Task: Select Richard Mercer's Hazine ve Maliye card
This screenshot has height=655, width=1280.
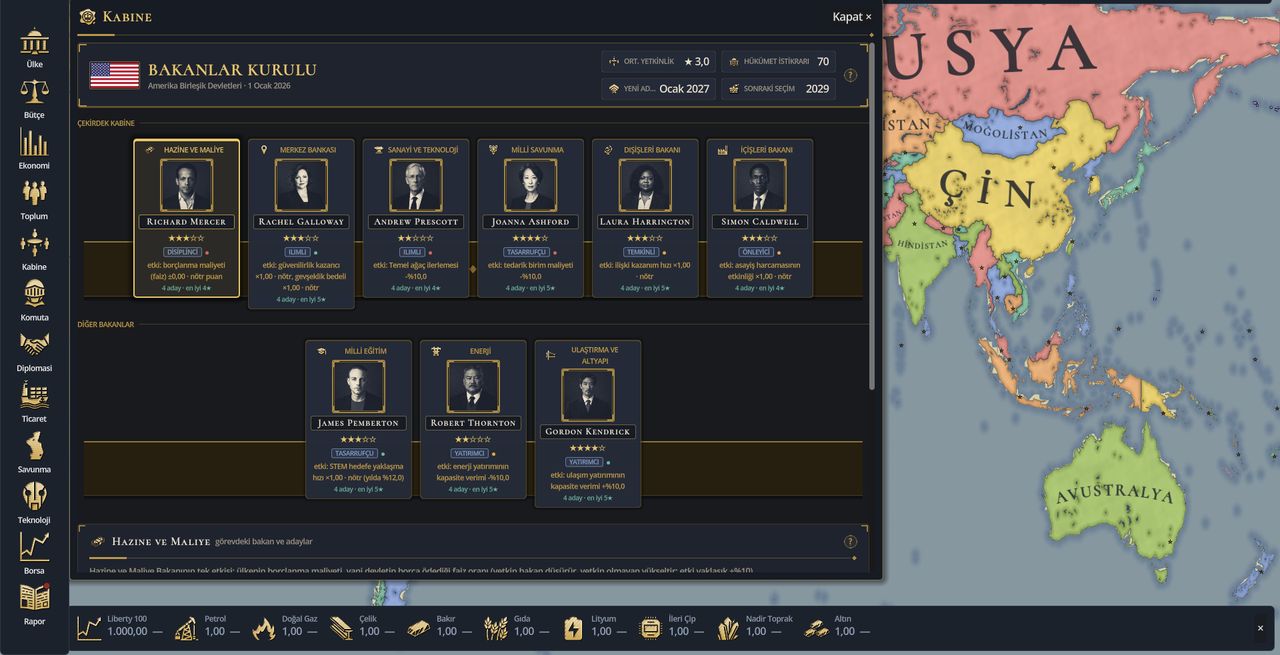Action: tap(187, 218)
